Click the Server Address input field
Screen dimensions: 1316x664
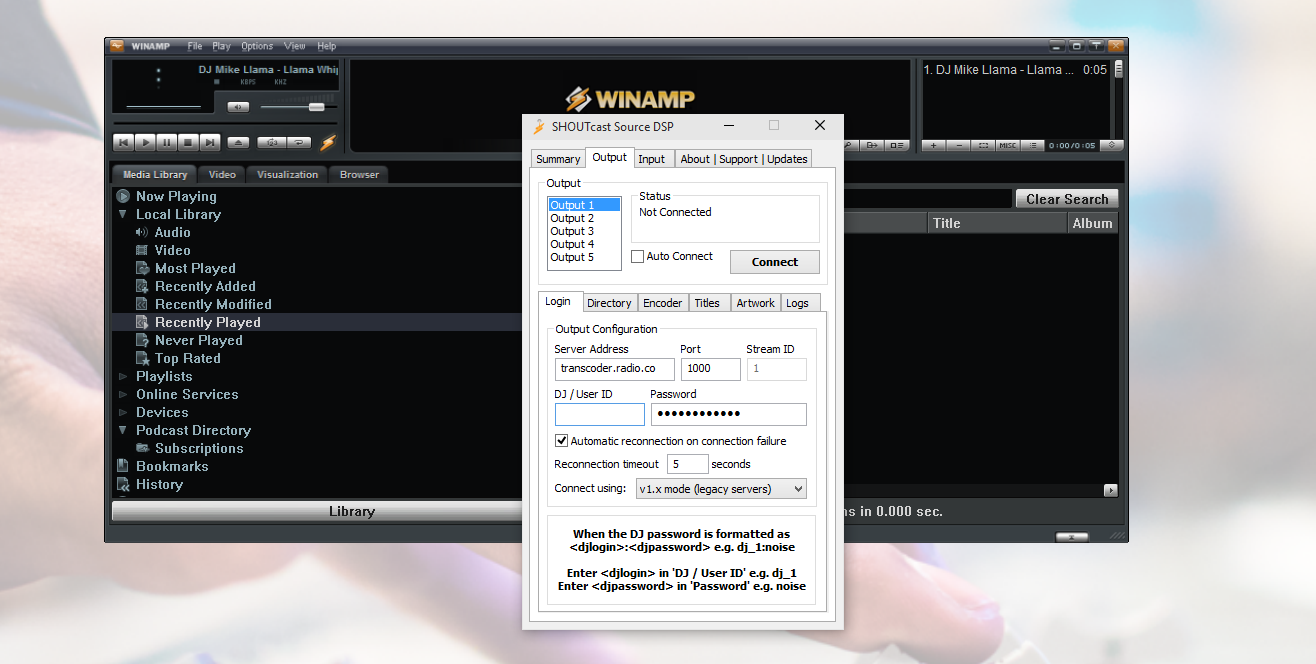614,369
